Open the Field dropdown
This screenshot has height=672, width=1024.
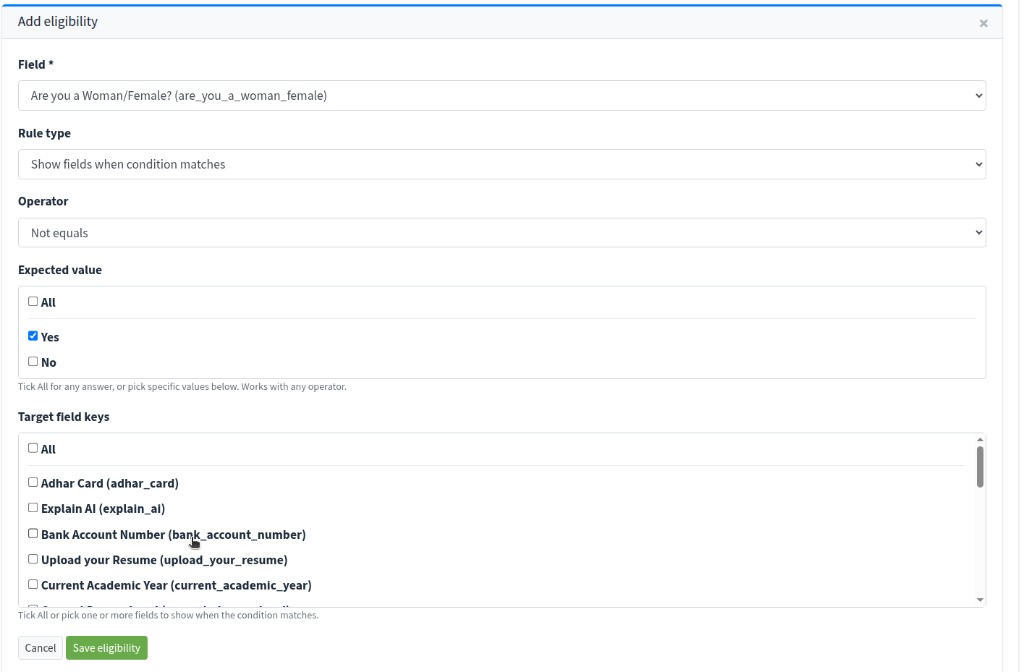(x=502, y=95)
